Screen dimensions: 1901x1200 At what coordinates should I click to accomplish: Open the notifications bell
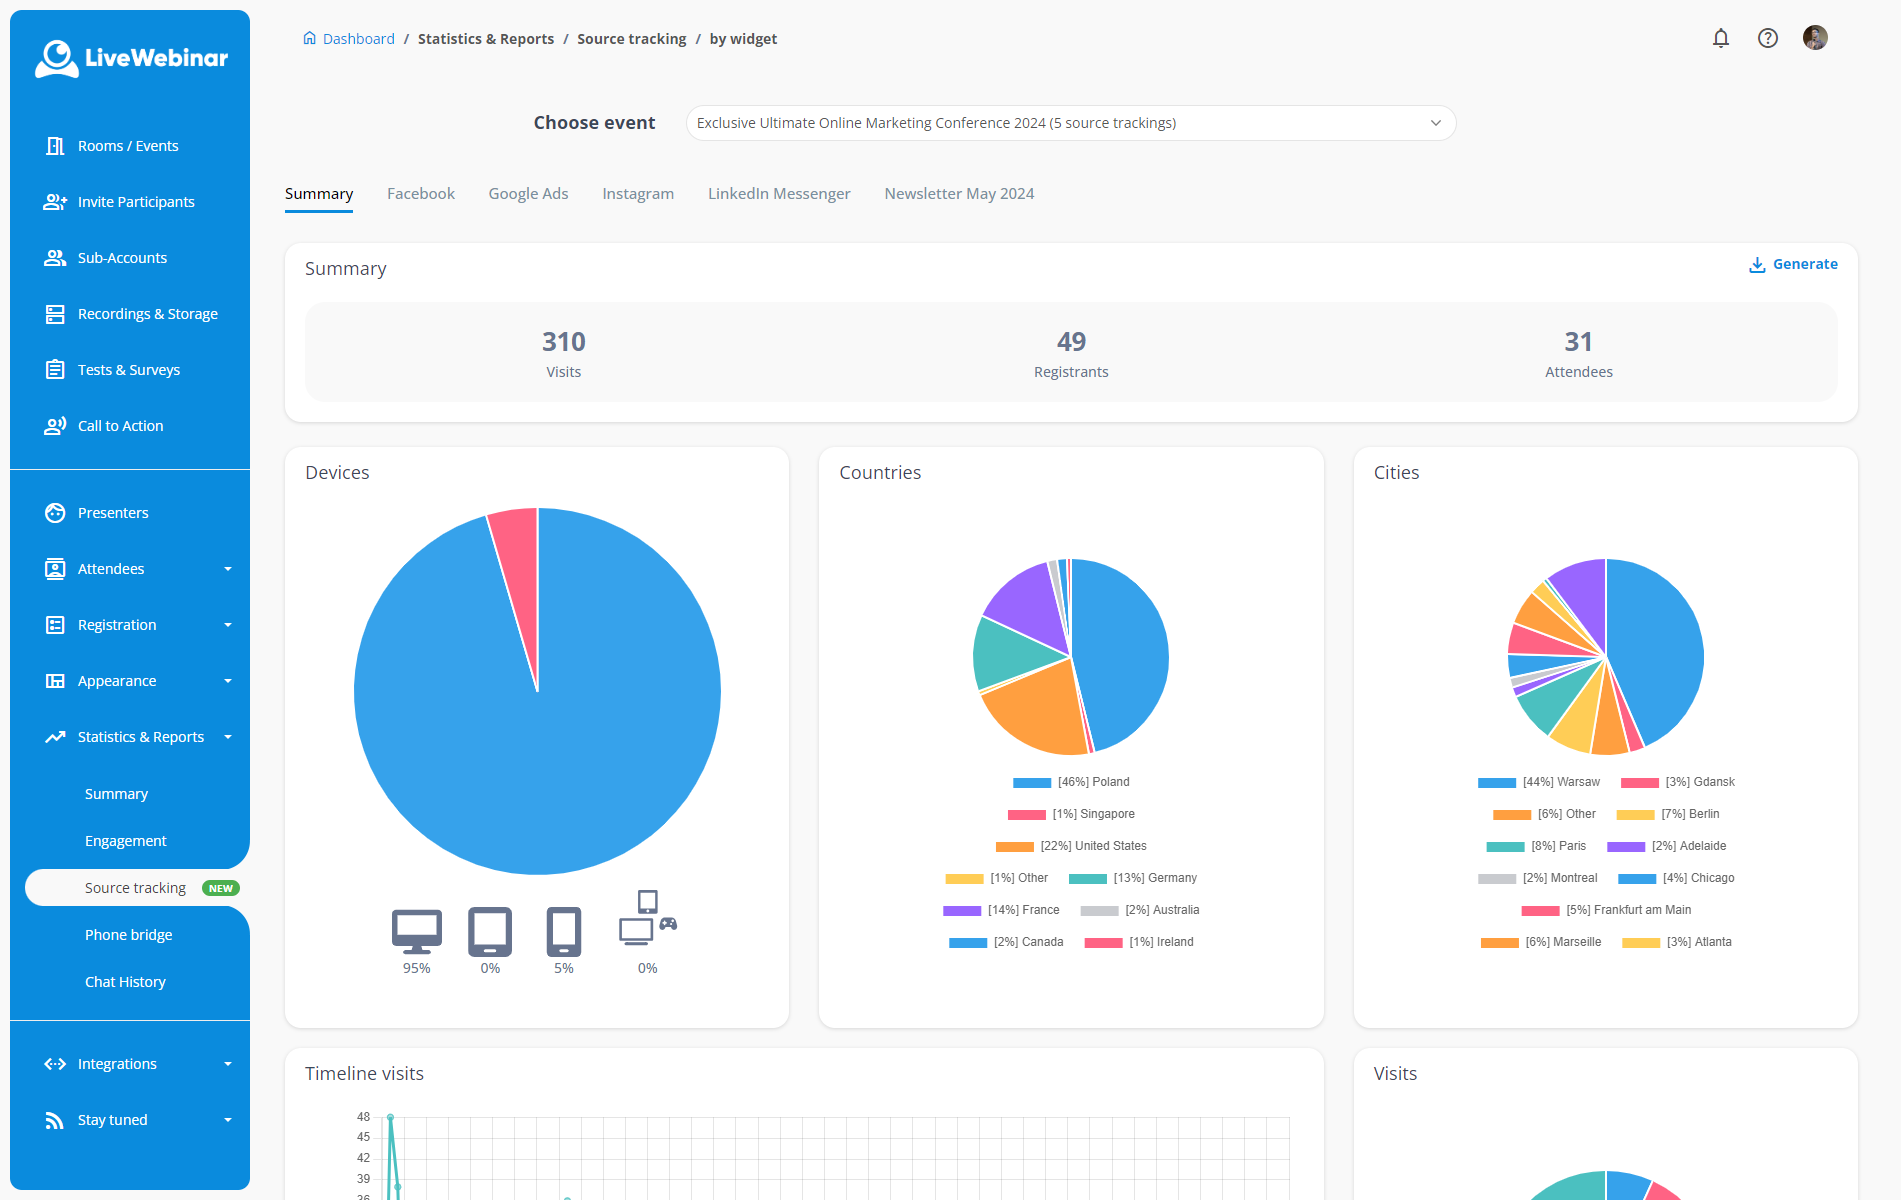pos(1720,38)
